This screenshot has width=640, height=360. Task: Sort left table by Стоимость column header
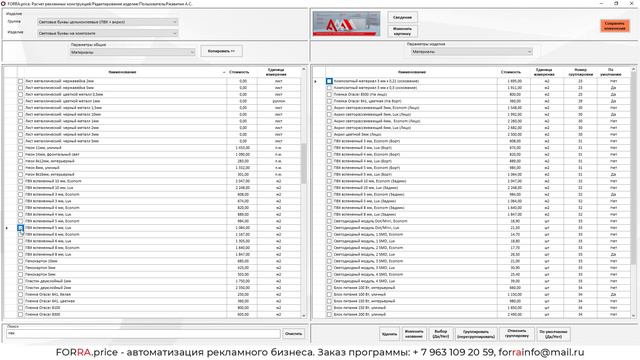coord(239,72)
